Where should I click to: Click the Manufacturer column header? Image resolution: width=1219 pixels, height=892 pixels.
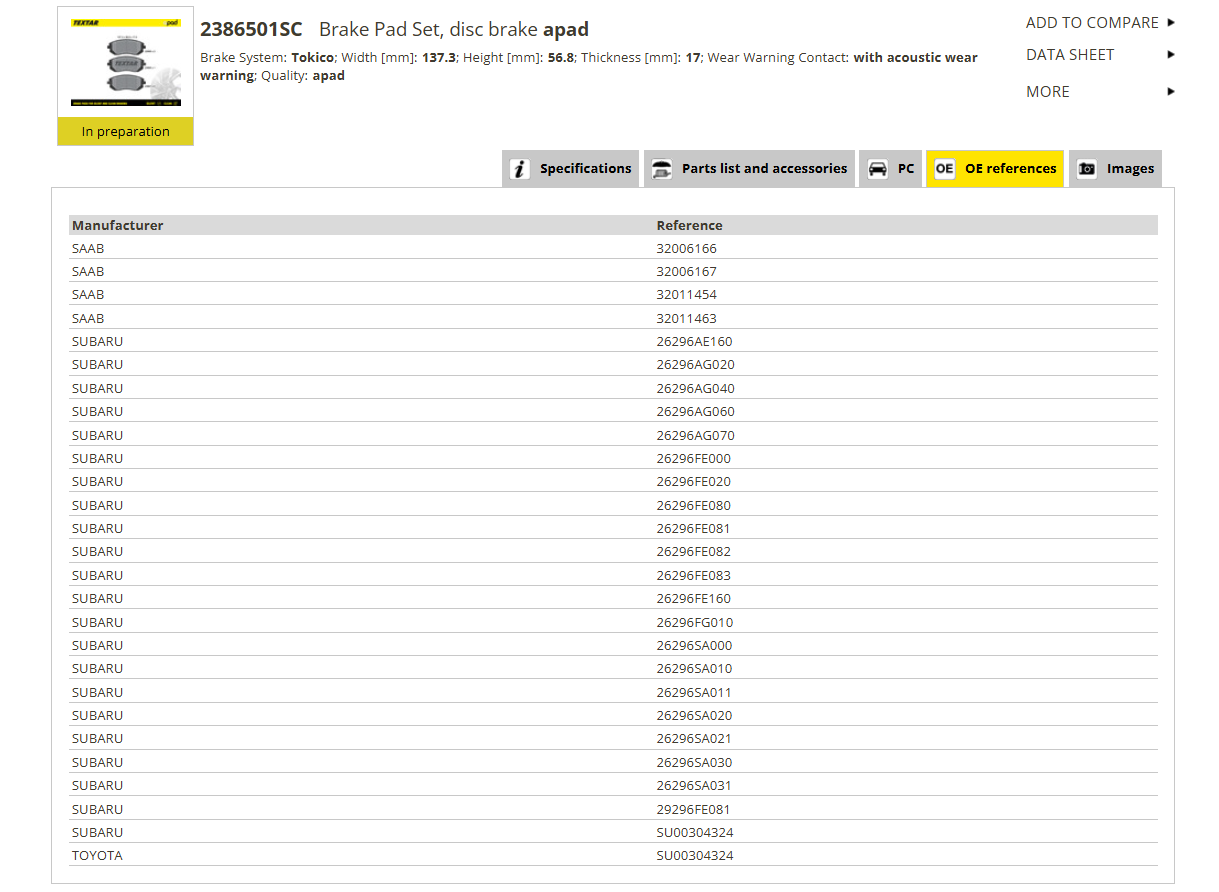[x=118, y=225]
